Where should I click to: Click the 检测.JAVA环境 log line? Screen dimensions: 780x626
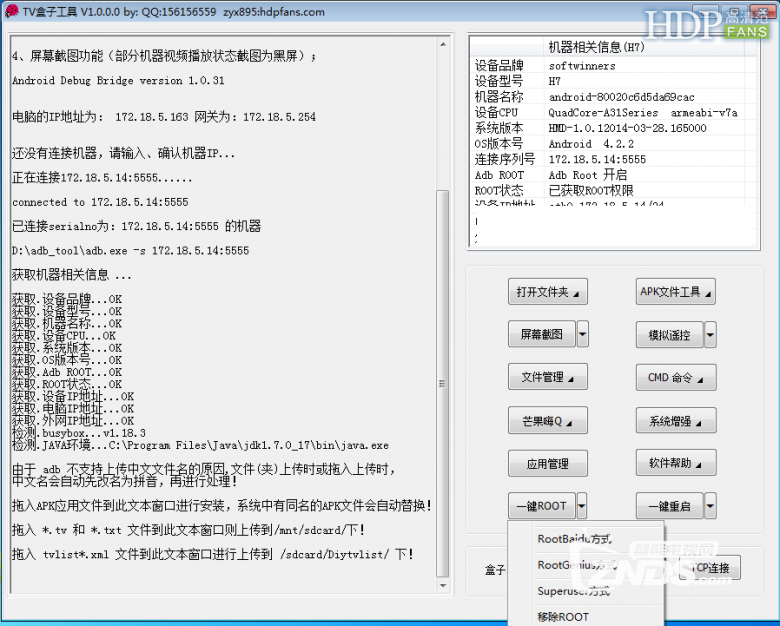click(x=200, y=445)
